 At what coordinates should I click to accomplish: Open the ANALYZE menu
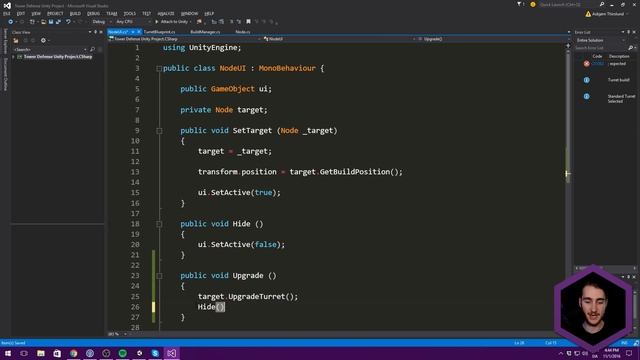click(x=165, y=13)
